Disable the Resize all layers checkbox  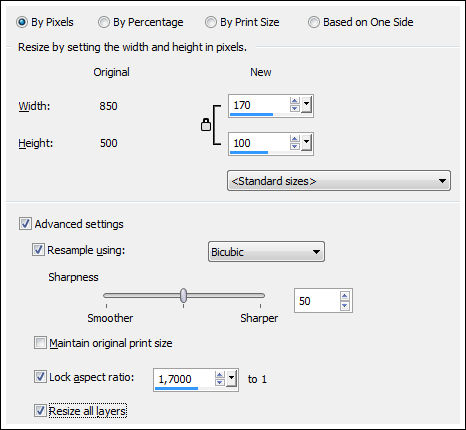click(x=40, y=411)
